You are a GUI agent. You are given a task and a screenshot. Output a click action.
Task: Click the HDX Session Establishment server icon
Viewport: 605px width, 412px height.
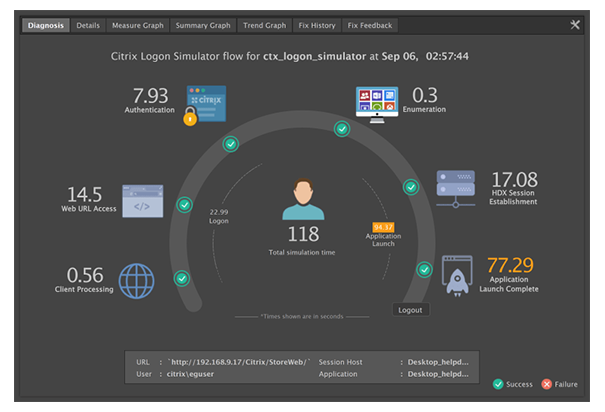(456, 189)
